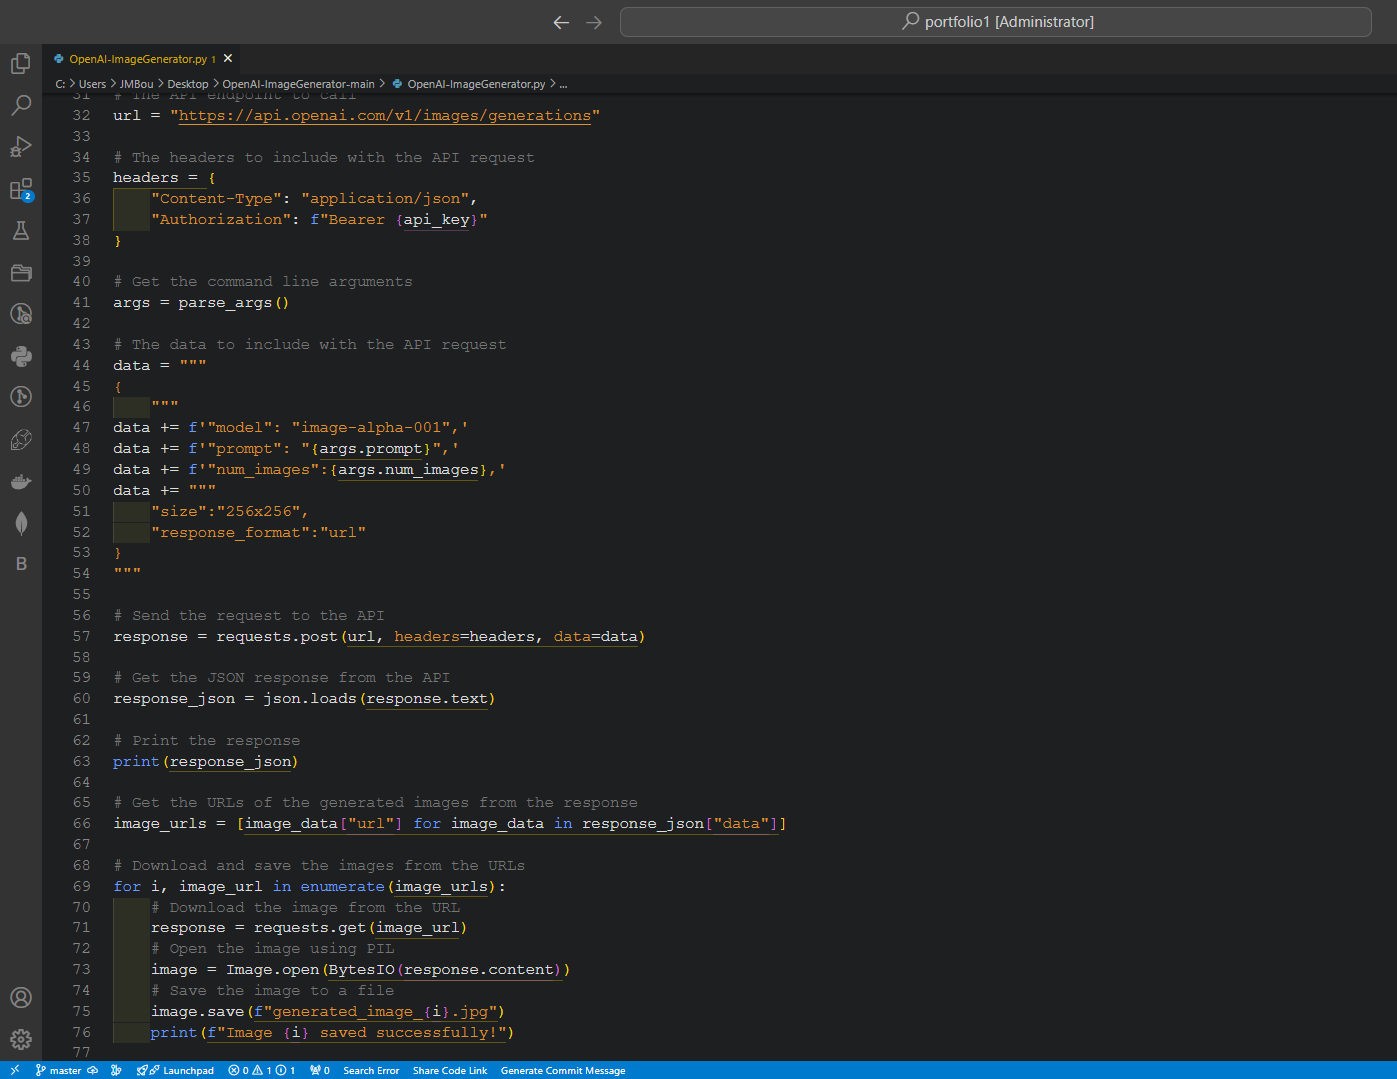Viewport: 1397px width, 1079px height.
Task: Open the Search view magnifier icon
Action: coord(21,105)
